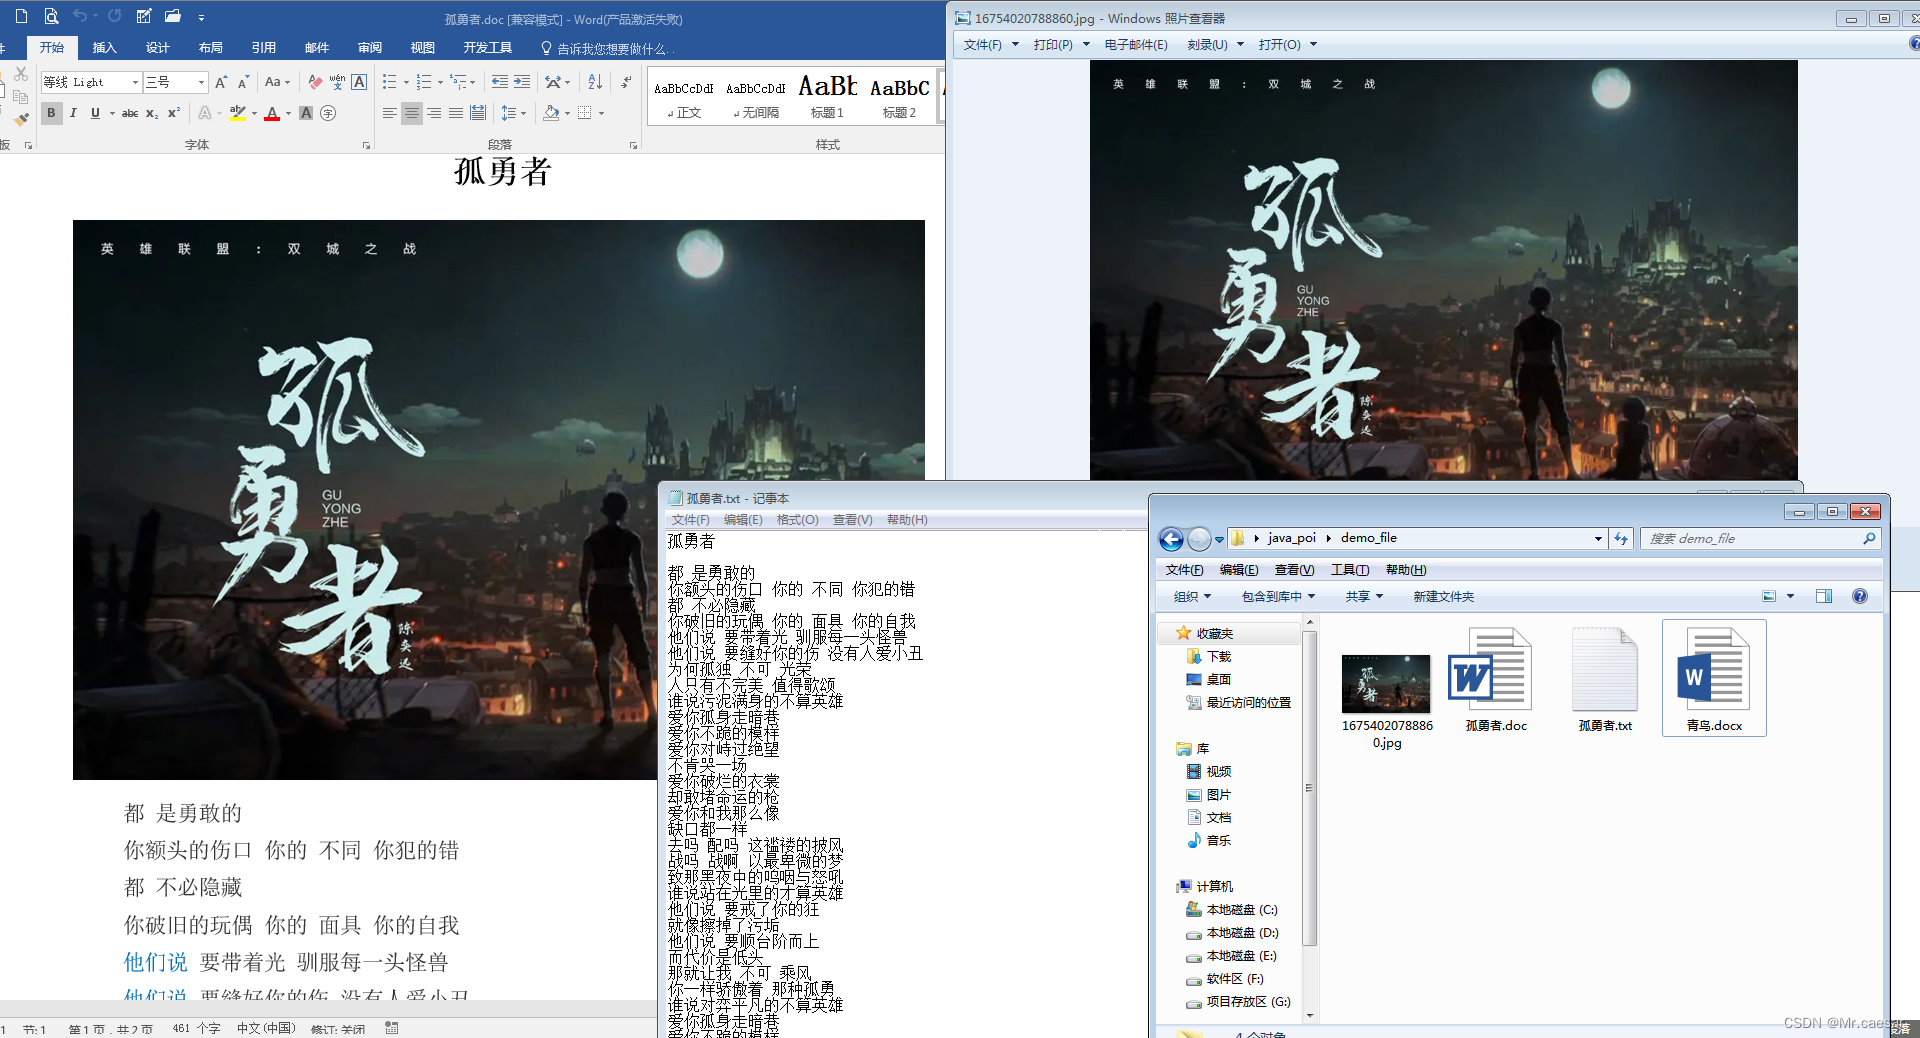1920x1038 pixels.
Task: Open the font size dropdown 三号
Action: pos(201,82)
